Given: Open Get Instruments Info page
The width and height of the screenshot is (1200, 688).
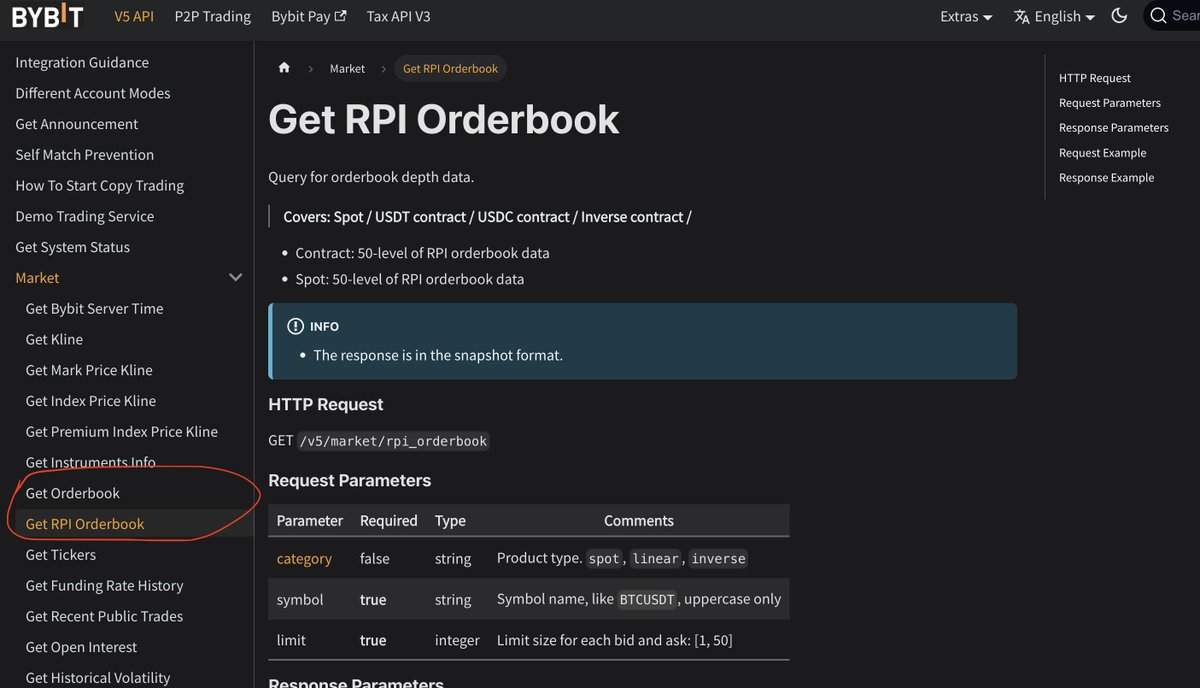Looking at the screenshot, I should pyautogui.click(x=91, y=462).
